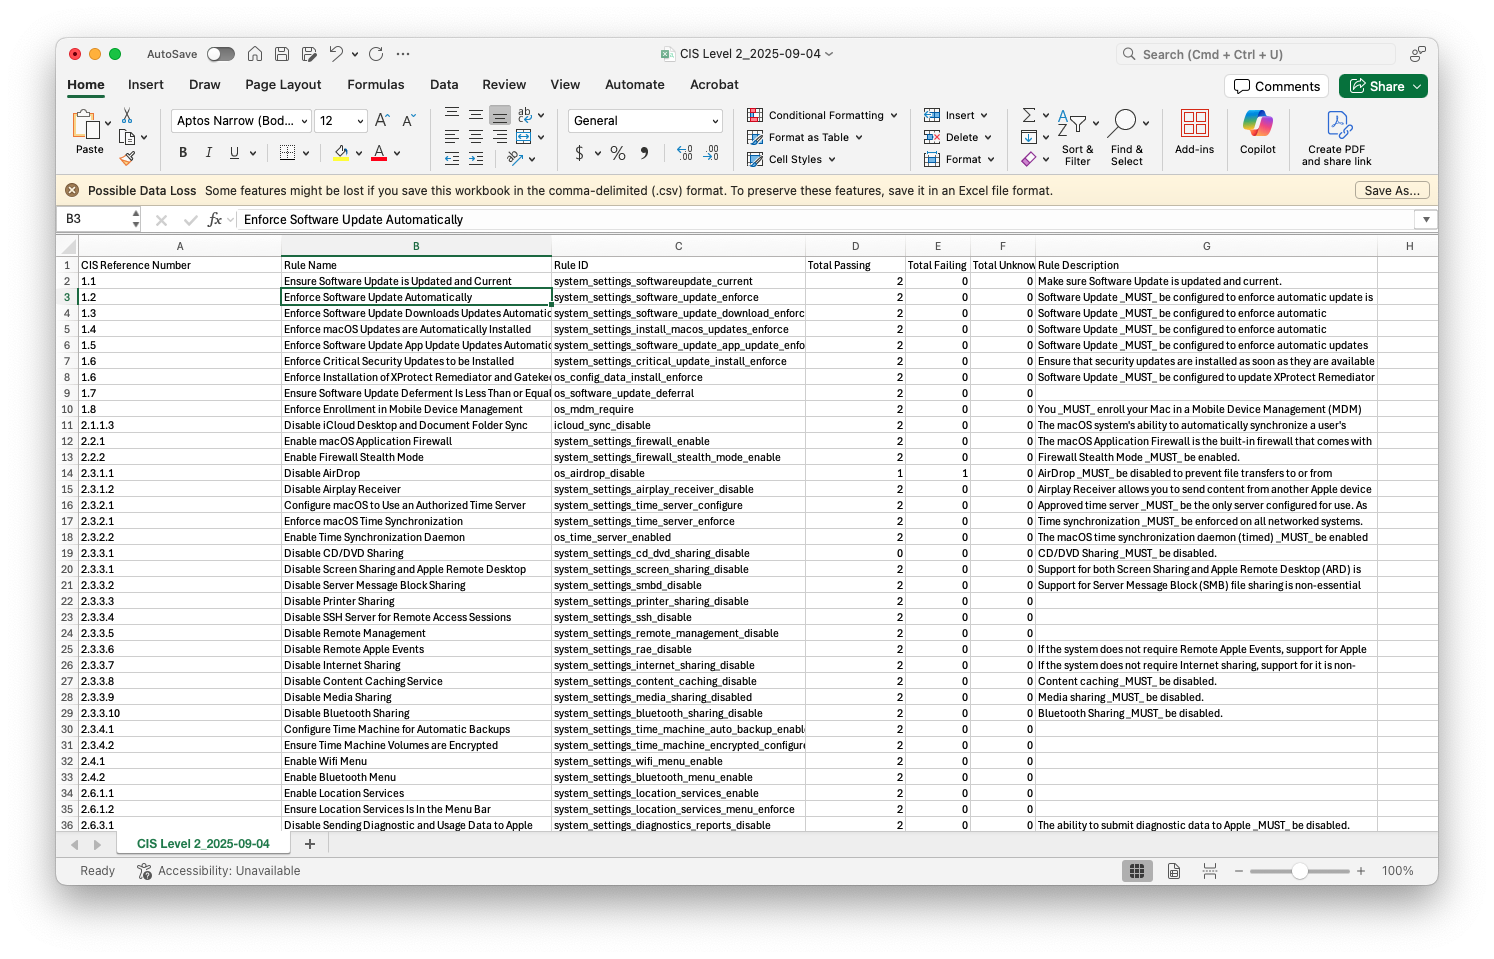Cut selection with the scissors icon
The width and height of the screenshot is (1494, 959).
click(x=127, y=116)
